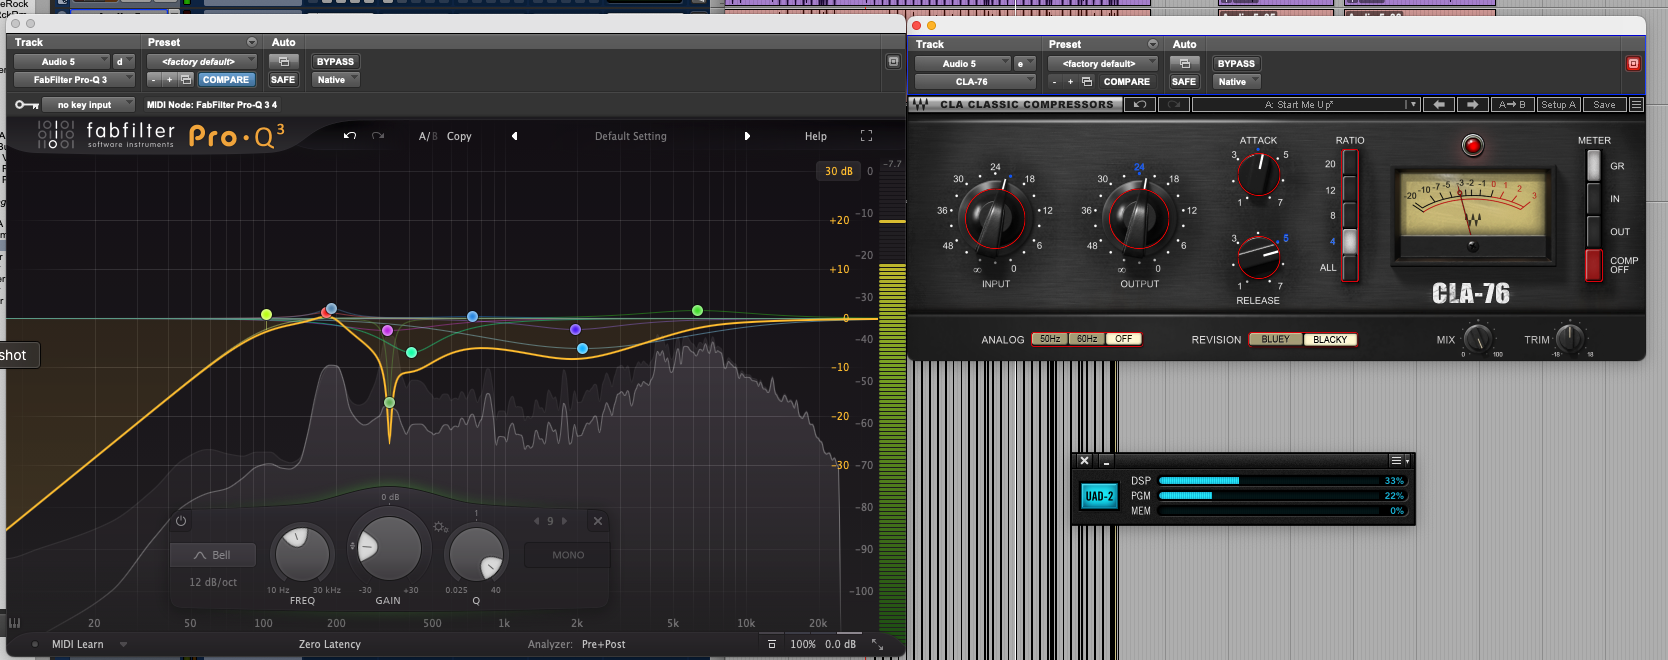The width and height of the screenshot is (1668, 660).
Task: Open Pro-Q 3 preset settings copy icon
Action: tap(185, 80)
